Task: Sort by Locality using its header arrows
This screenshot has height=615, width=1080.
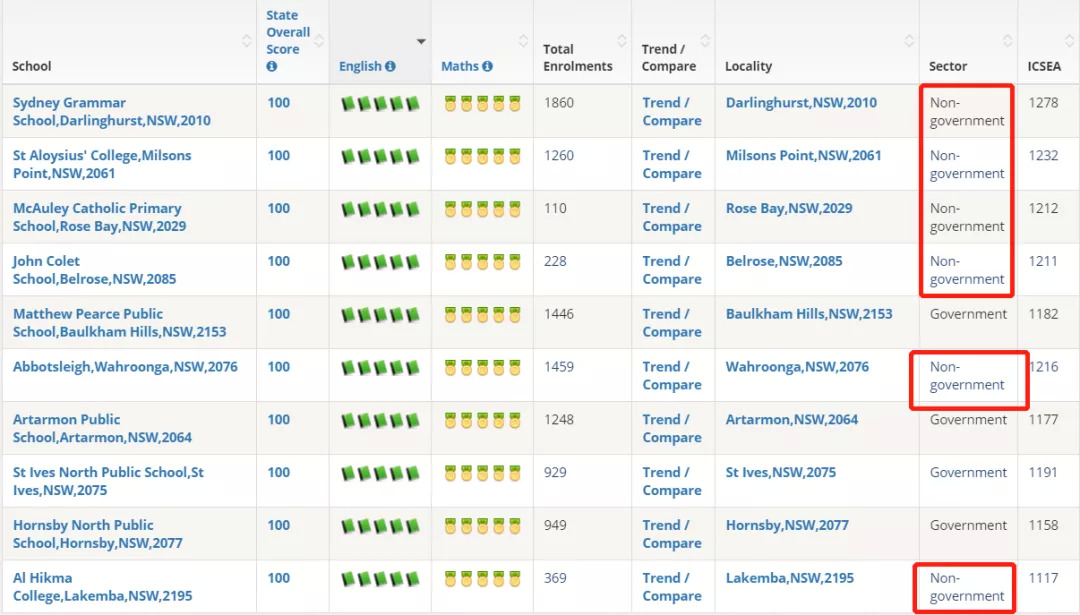Action: tap(908, 41)
